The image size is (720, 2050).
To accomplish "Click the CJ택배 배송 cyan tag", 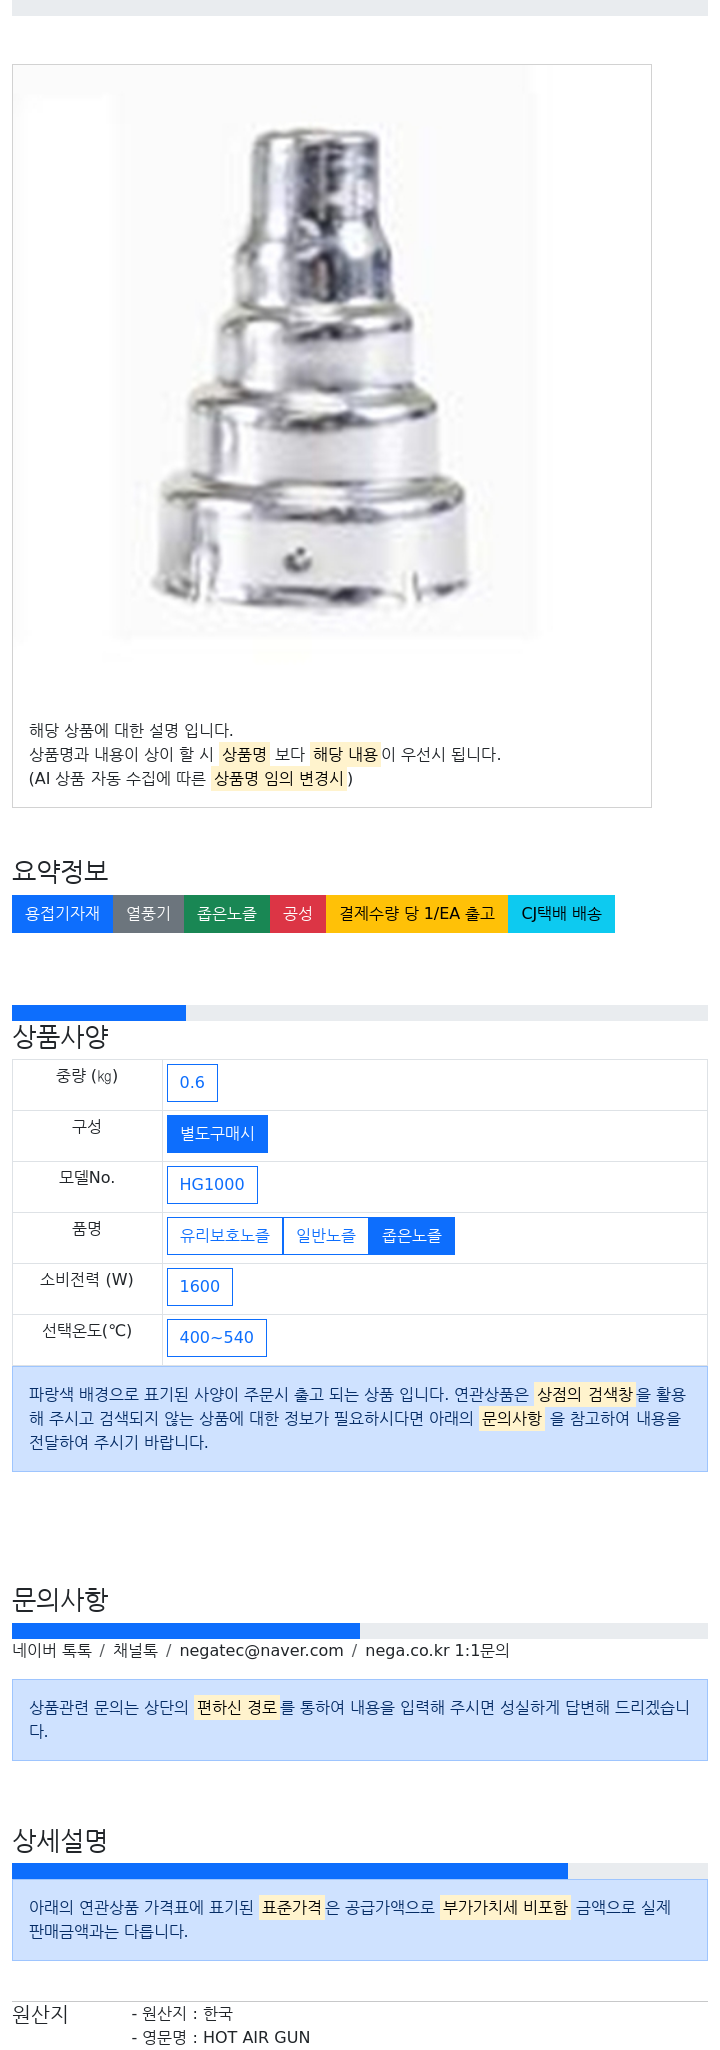I will tap(561, 914).
